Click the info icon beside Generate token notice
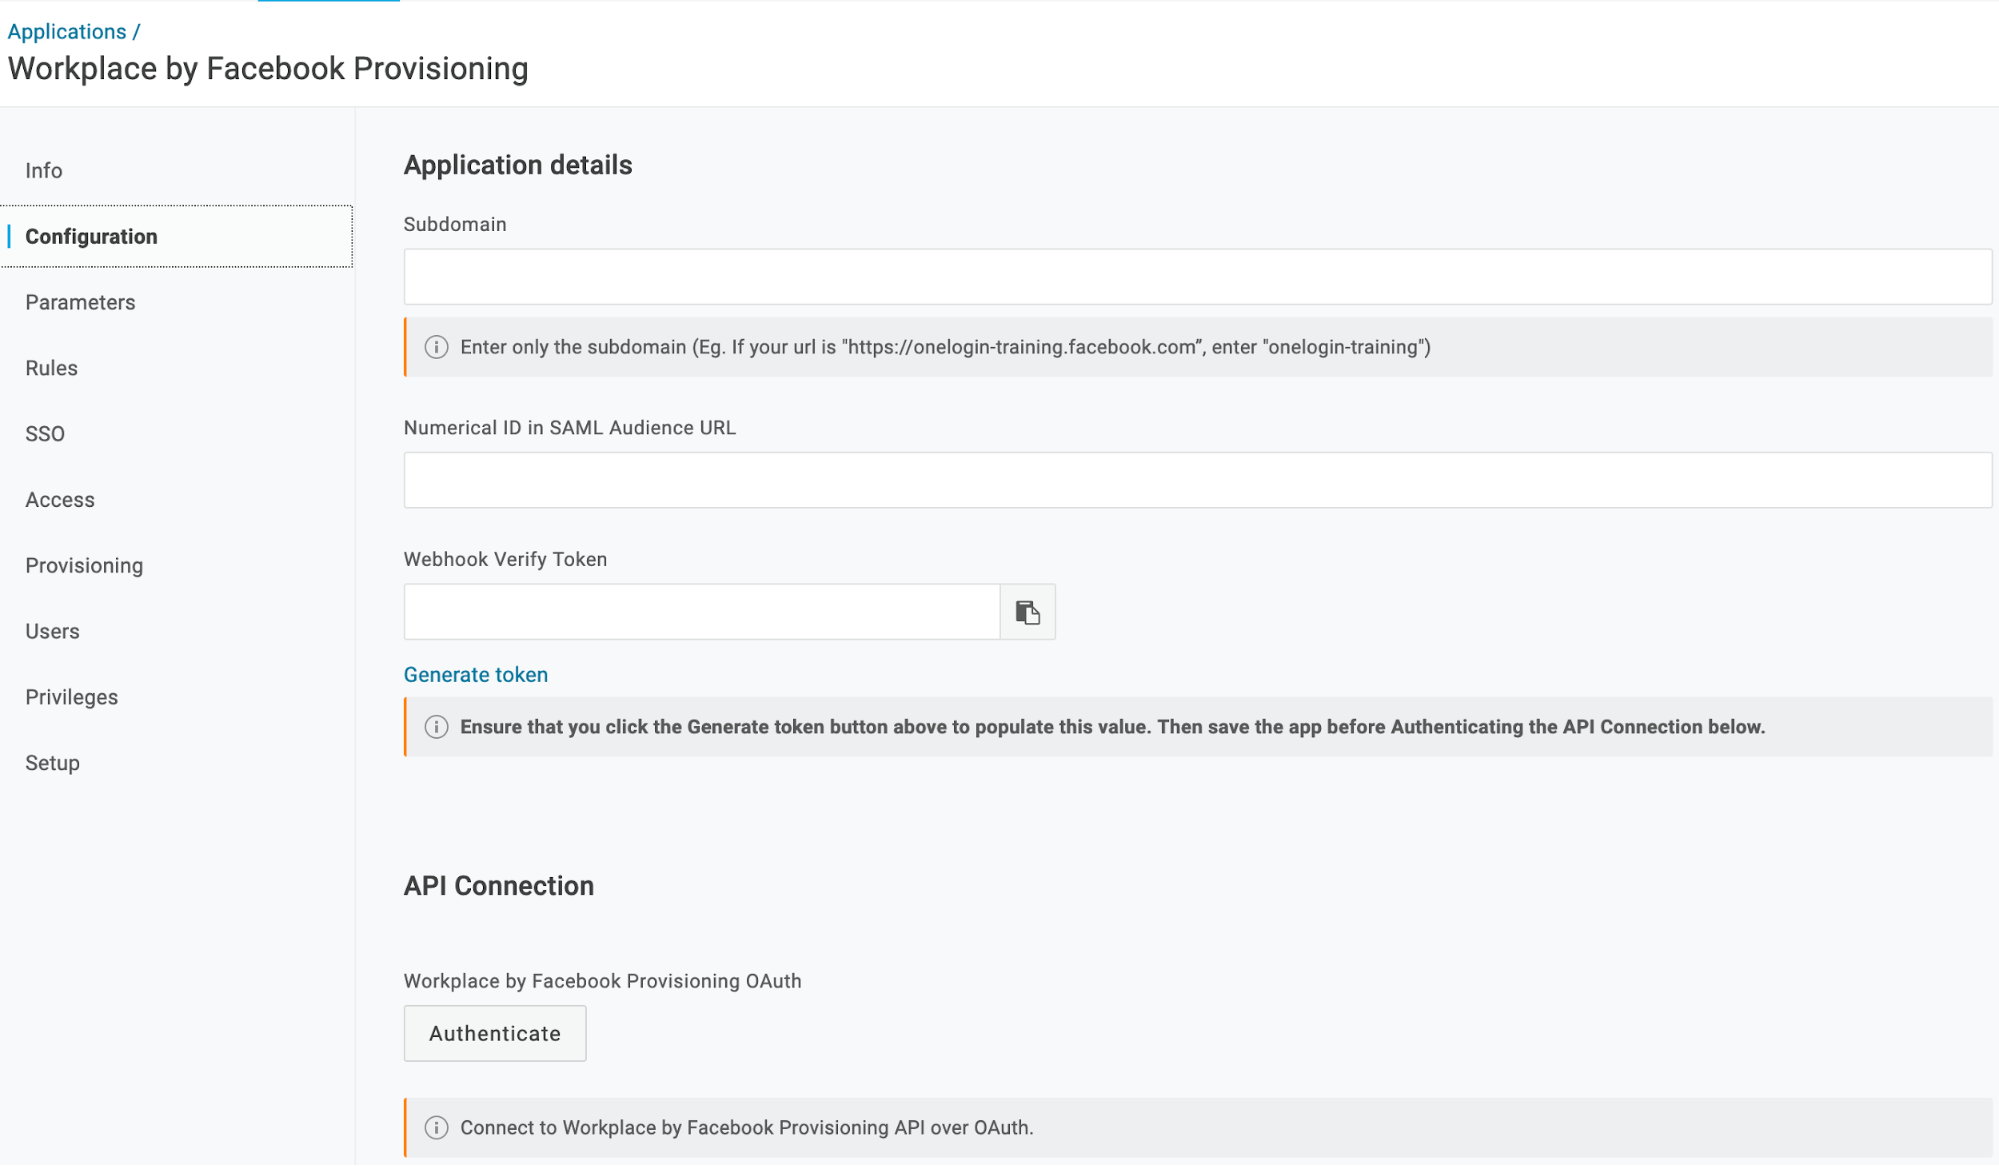The image size is (1999, 1166). click(436, 727)
